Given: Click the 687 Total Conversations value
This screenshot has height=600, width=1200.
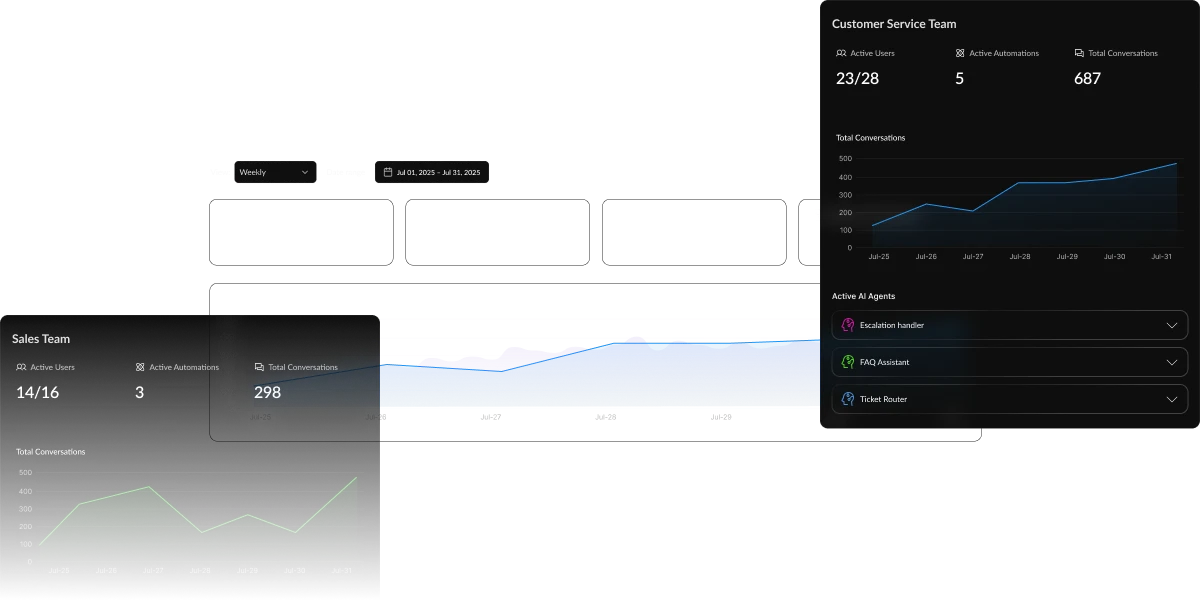Looking at the screenshot, I should pyautogui.click(x=1086, y=78).
